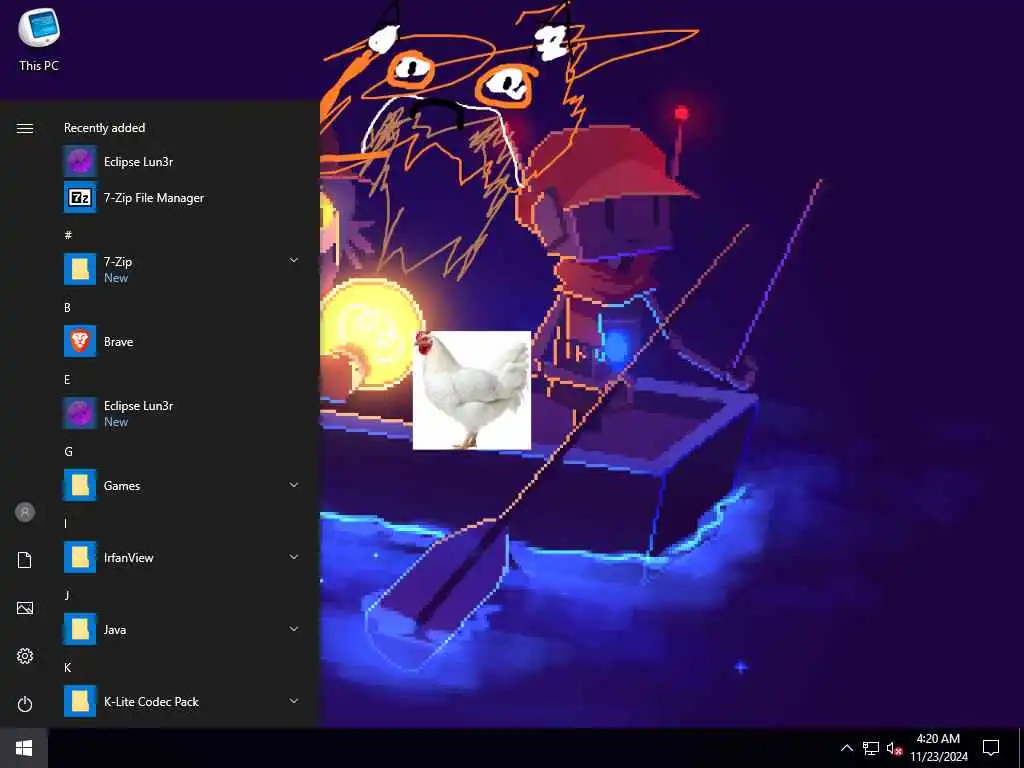1024x768 pixels.
Task: Show hidden tray icons arrow
Action: (x=846, y=748)
